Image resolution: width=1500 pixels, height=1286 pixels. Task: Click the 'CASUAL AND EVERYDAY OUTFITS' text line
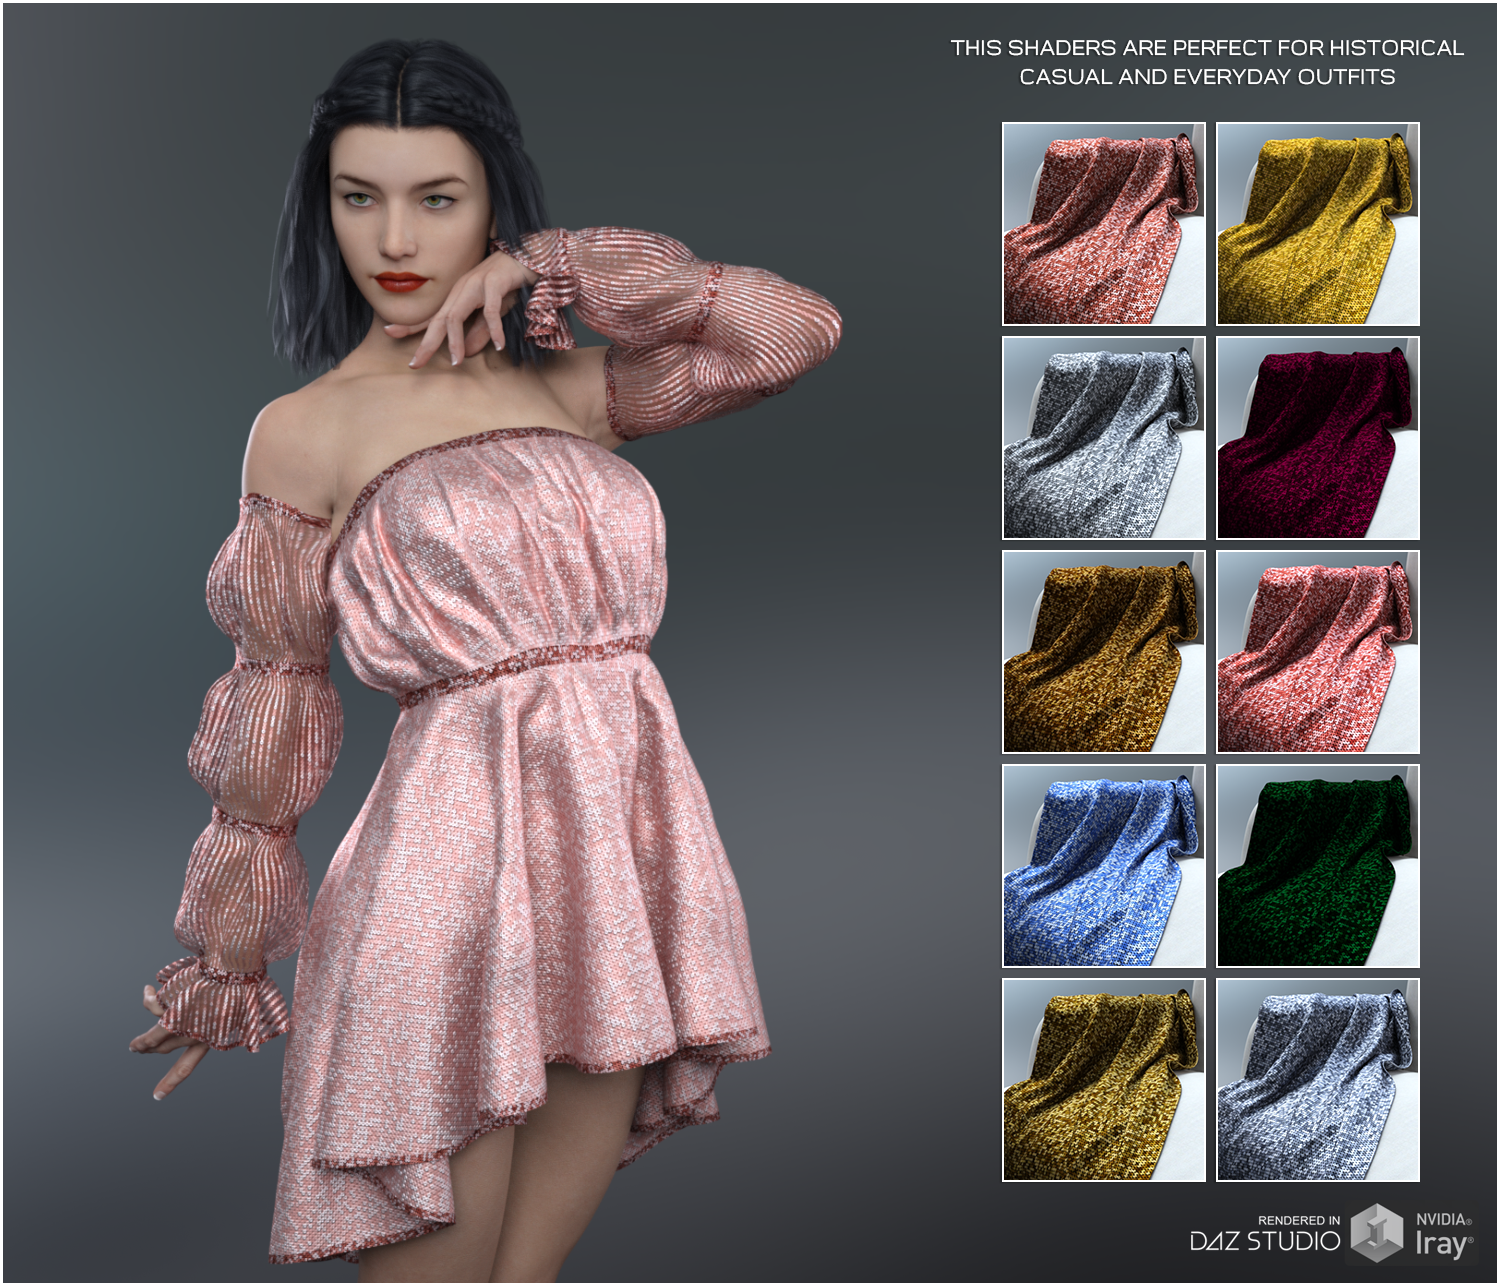point(1207,77)
